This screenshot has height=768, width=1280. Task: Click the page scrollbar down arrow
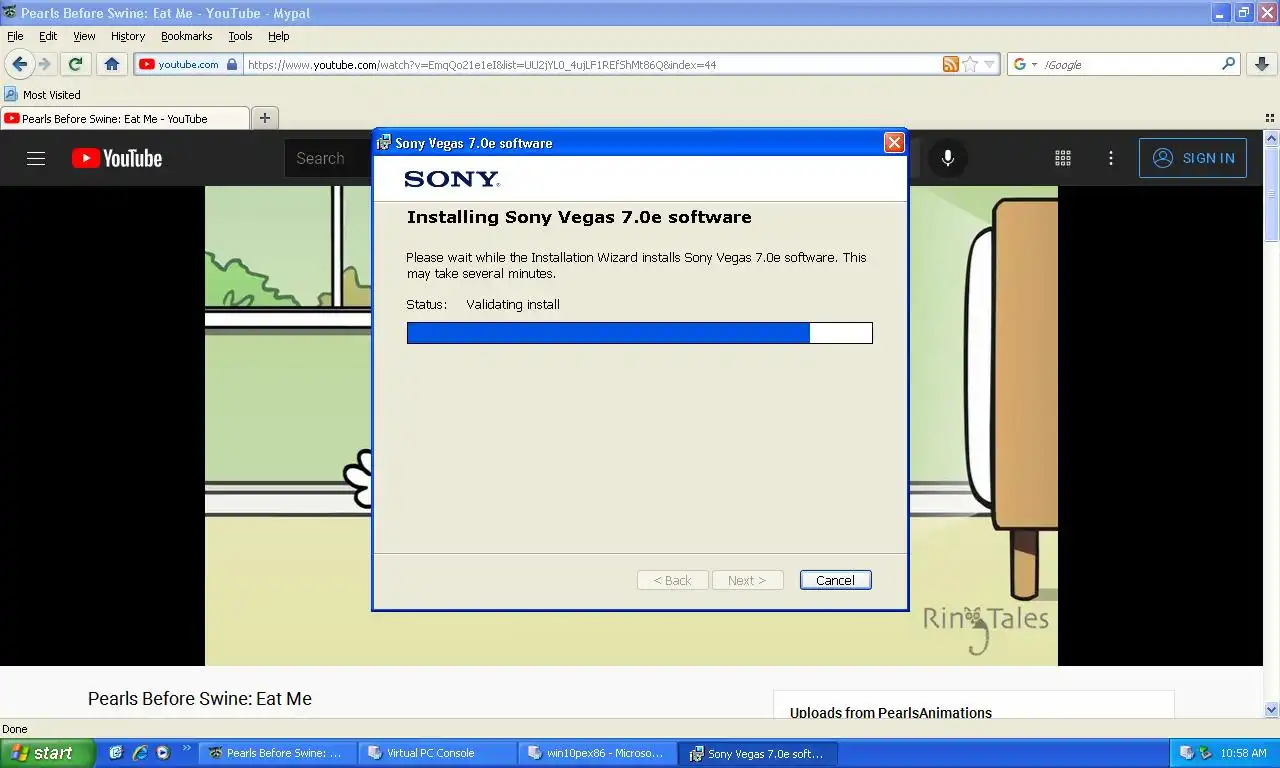(x=1272, y=710)
